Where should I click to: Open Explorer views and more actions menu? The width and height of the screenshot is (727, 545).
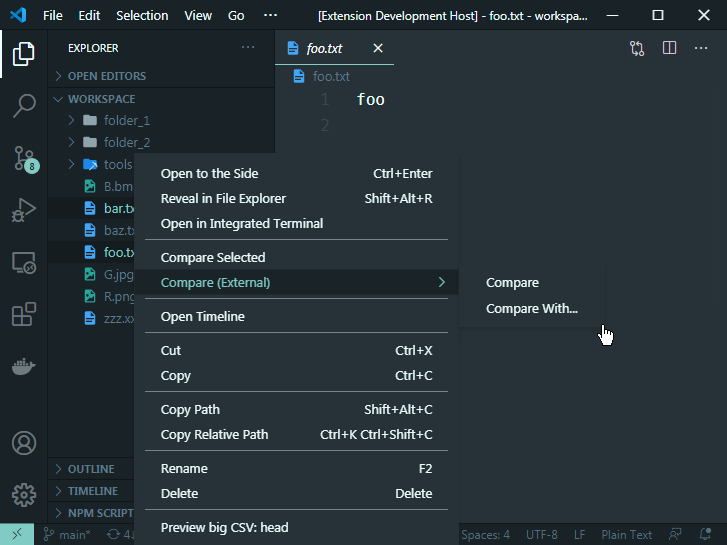coord(248,48)
